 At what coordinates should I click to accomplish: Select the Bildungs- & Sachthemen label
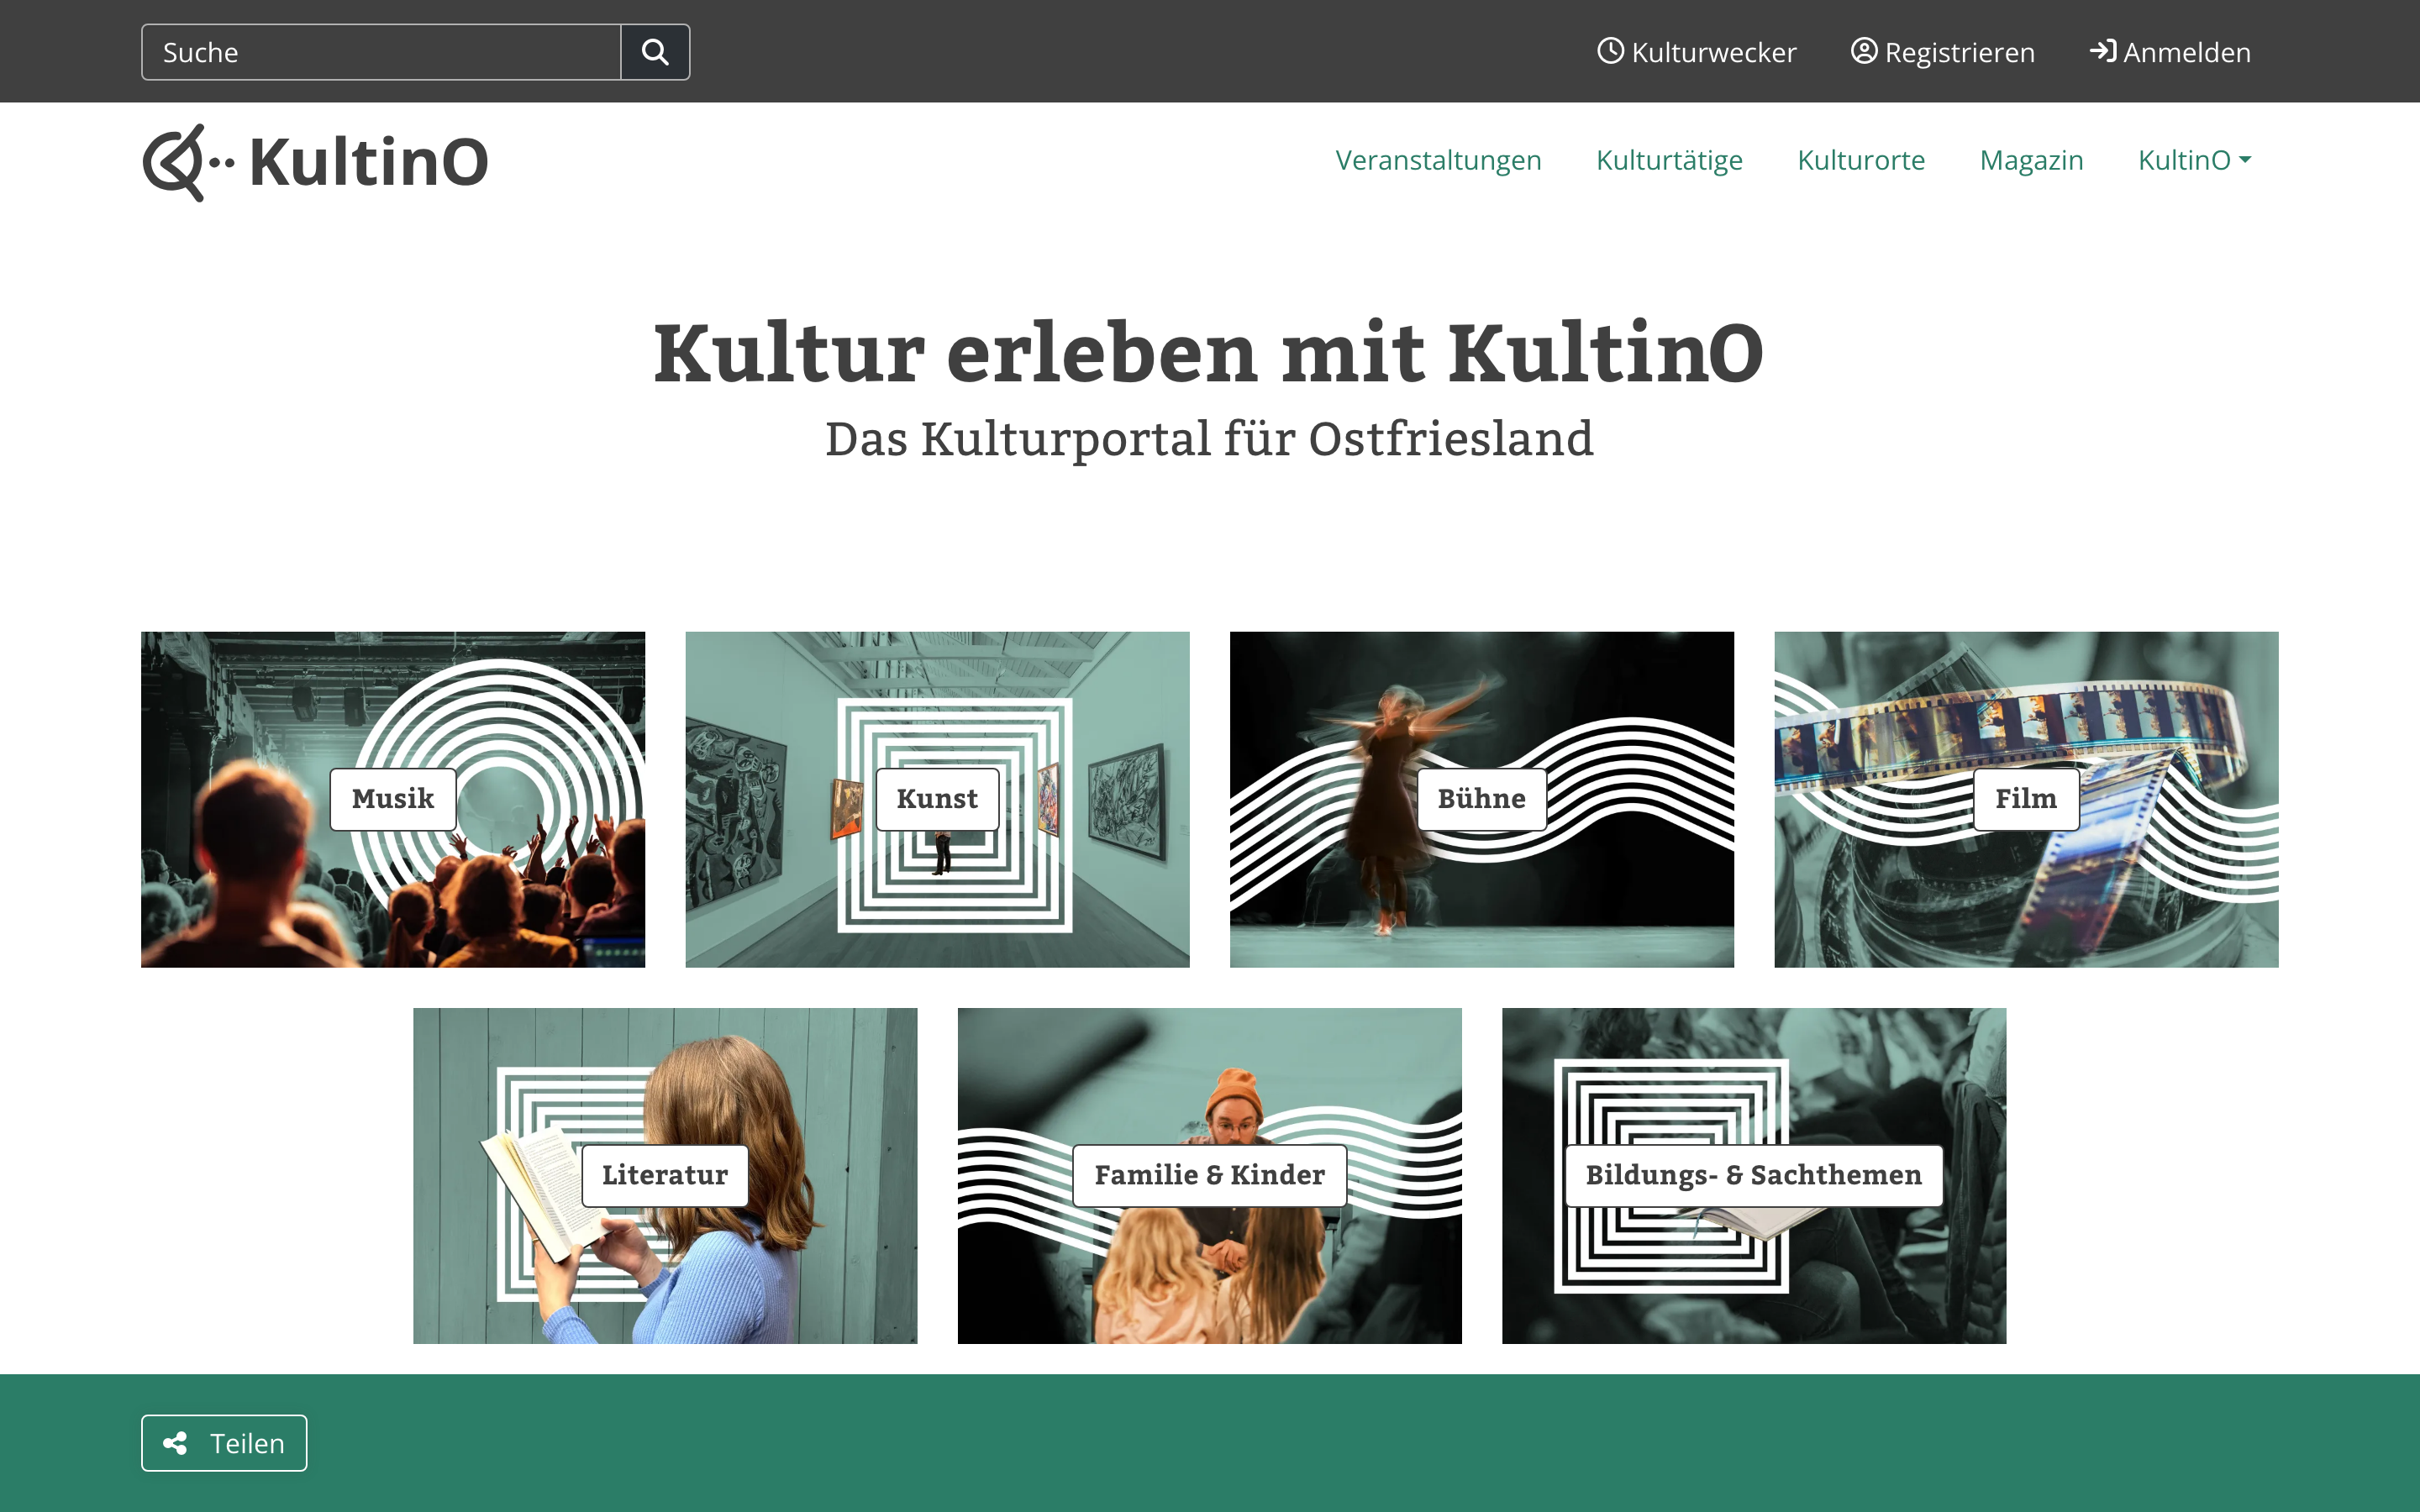click(x=1754, y=1175)
